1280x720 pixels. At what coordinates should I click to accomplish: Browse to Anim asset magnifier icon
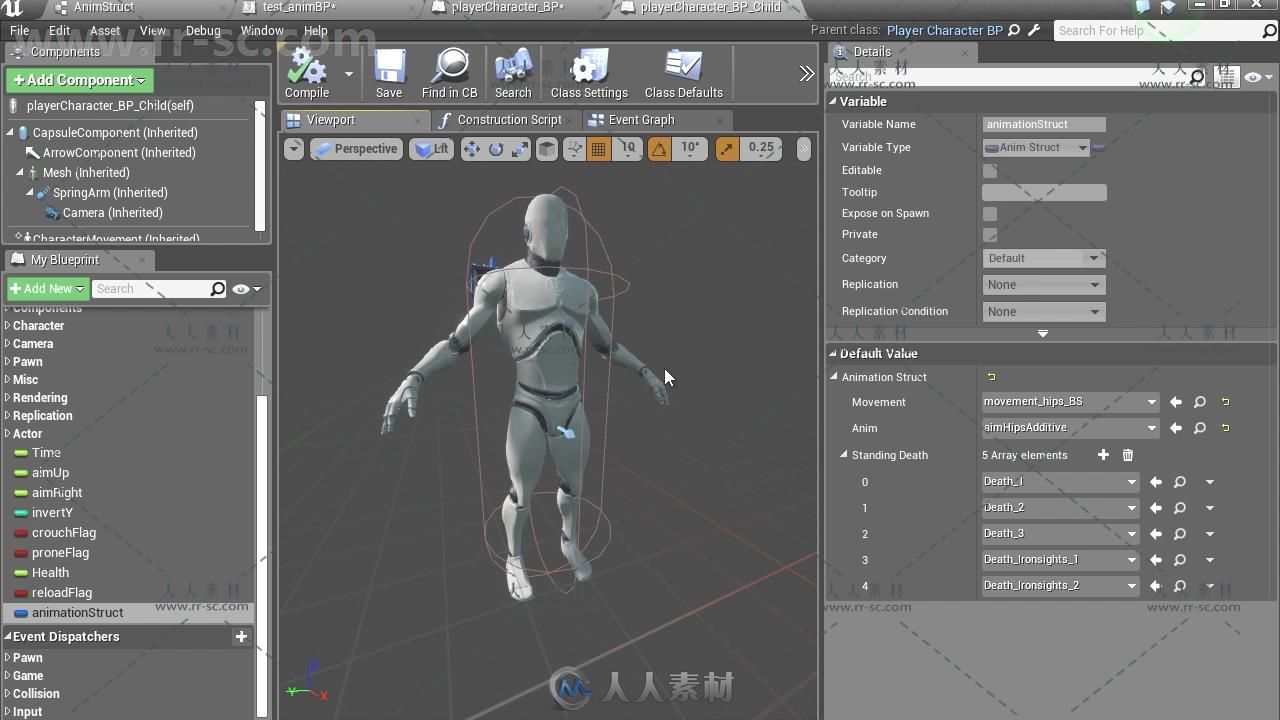coord(1200,428)
